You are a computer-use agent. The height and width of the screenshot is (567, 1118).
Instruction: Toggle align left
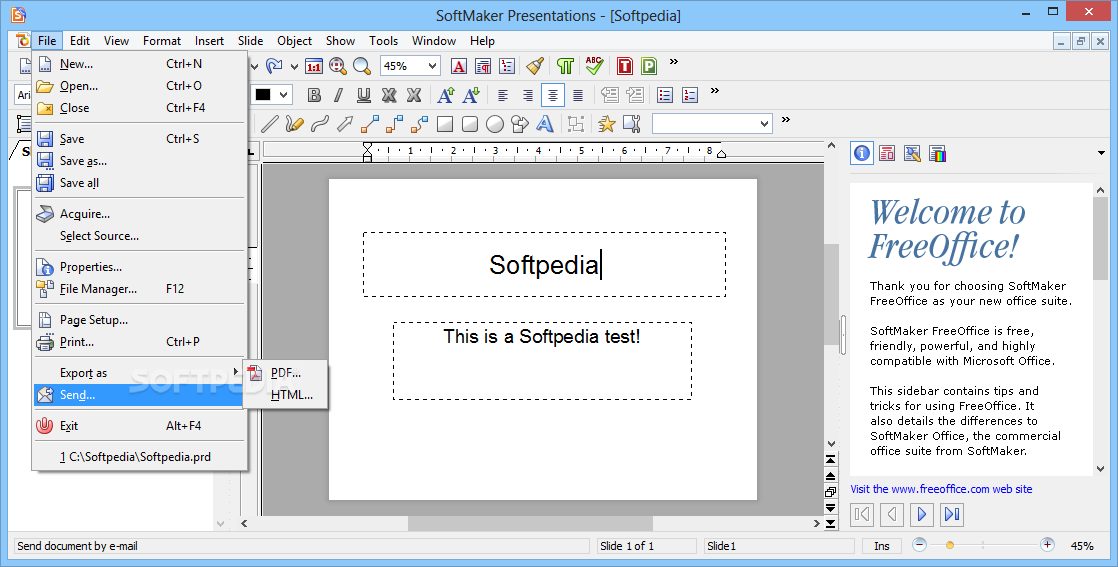click(x=503, y=95)
